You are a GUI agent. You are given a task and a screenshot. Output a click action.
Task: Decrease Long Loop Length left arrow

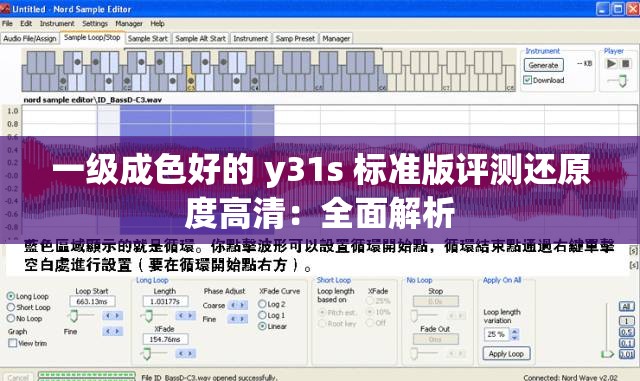181,315
